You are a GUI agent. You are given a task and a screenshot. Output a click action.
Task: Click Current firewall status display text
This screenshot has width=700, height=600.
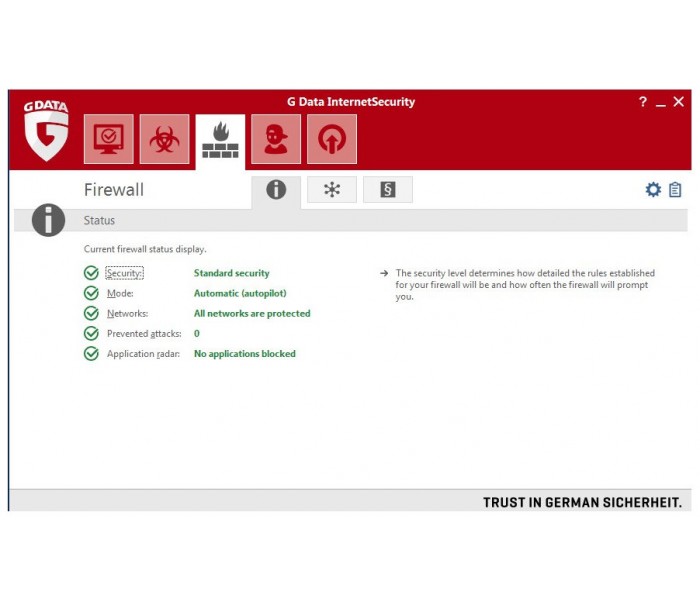(x=145, y=249)
